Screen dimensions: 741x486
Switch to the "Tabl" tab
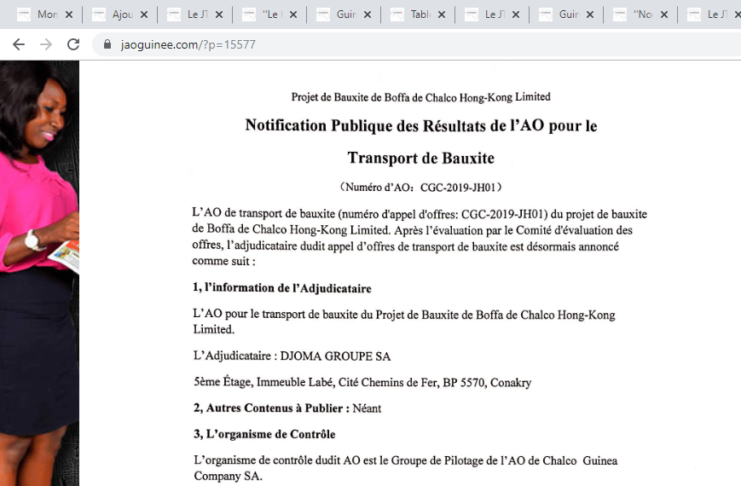[x=420, y=15]
